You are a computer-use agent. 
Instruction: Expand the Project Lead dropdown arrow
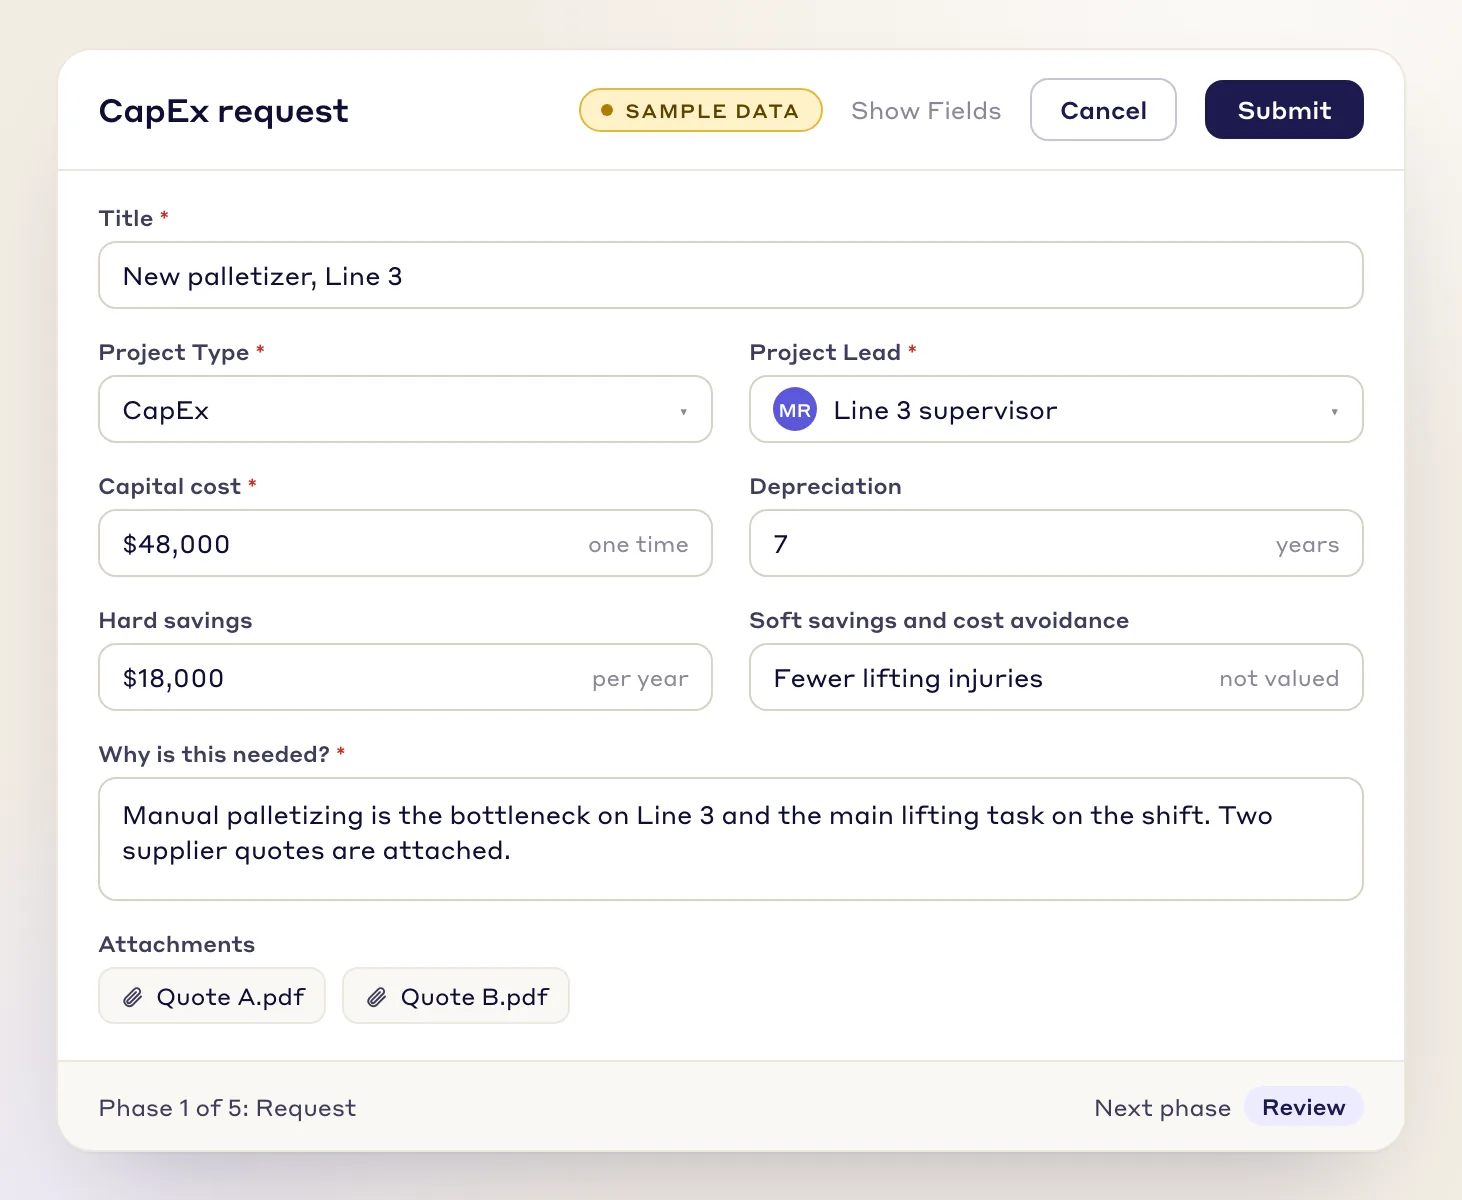pos(1335,411)
